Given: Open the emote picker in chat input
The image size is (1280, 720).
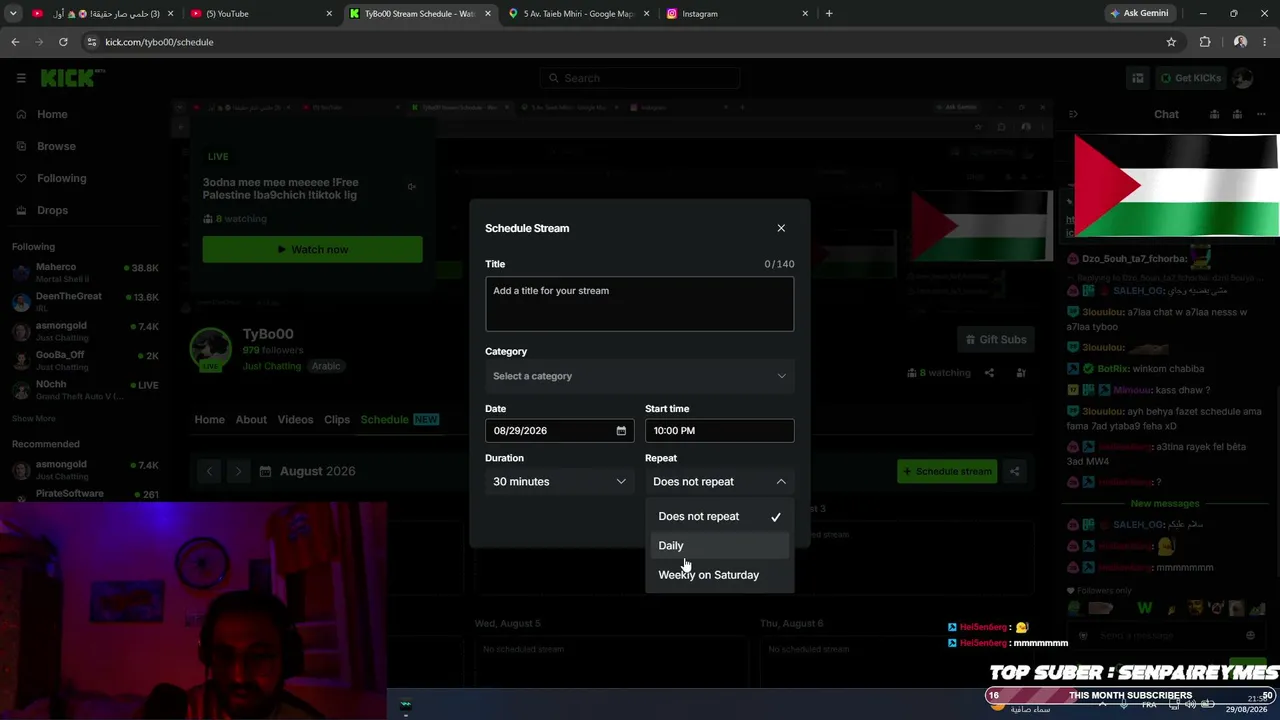Looking at the screenshot, I should 1250,635.
